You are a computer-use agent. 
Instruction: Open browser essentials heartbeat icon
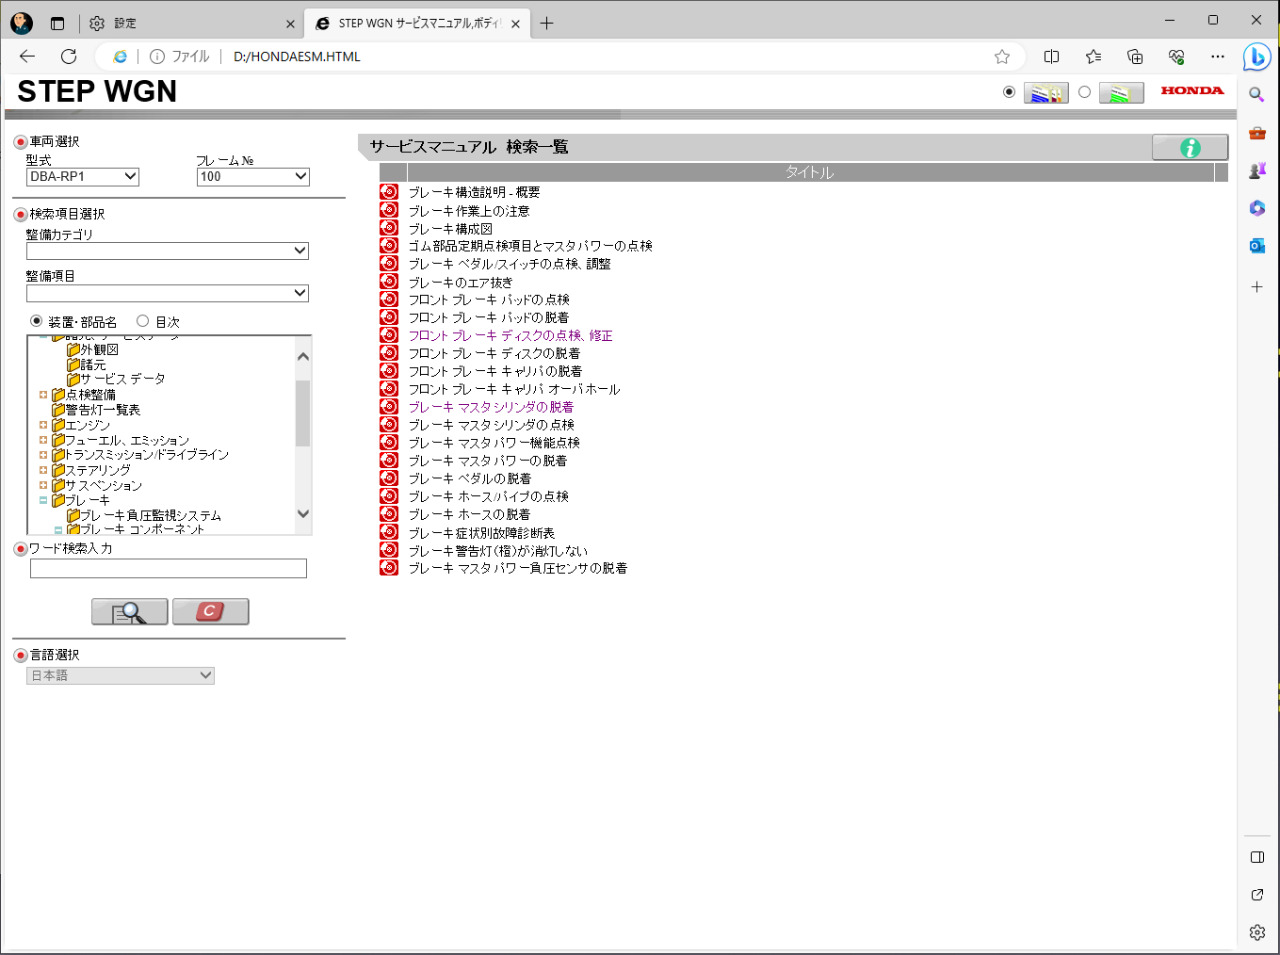click(1176, 57)
